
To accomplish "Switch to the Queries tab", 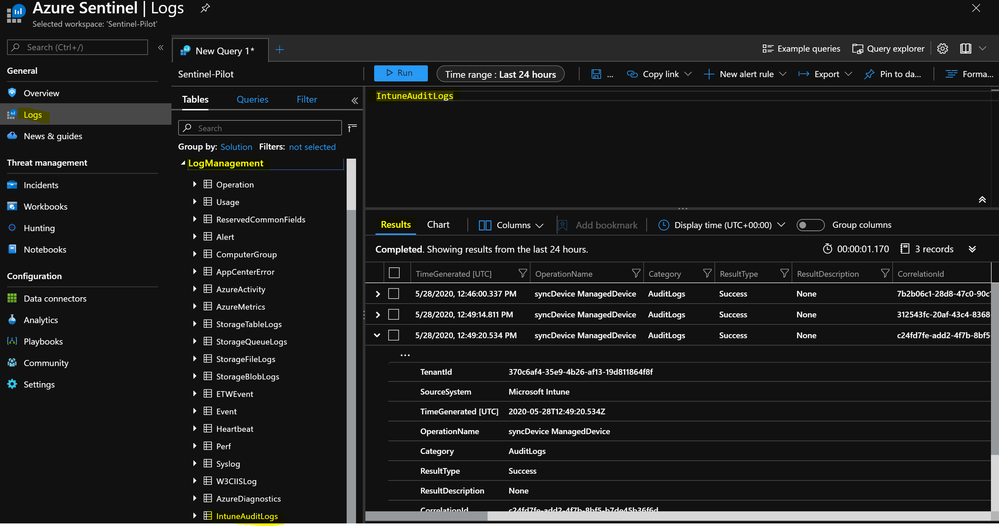I will pos(252,99).
